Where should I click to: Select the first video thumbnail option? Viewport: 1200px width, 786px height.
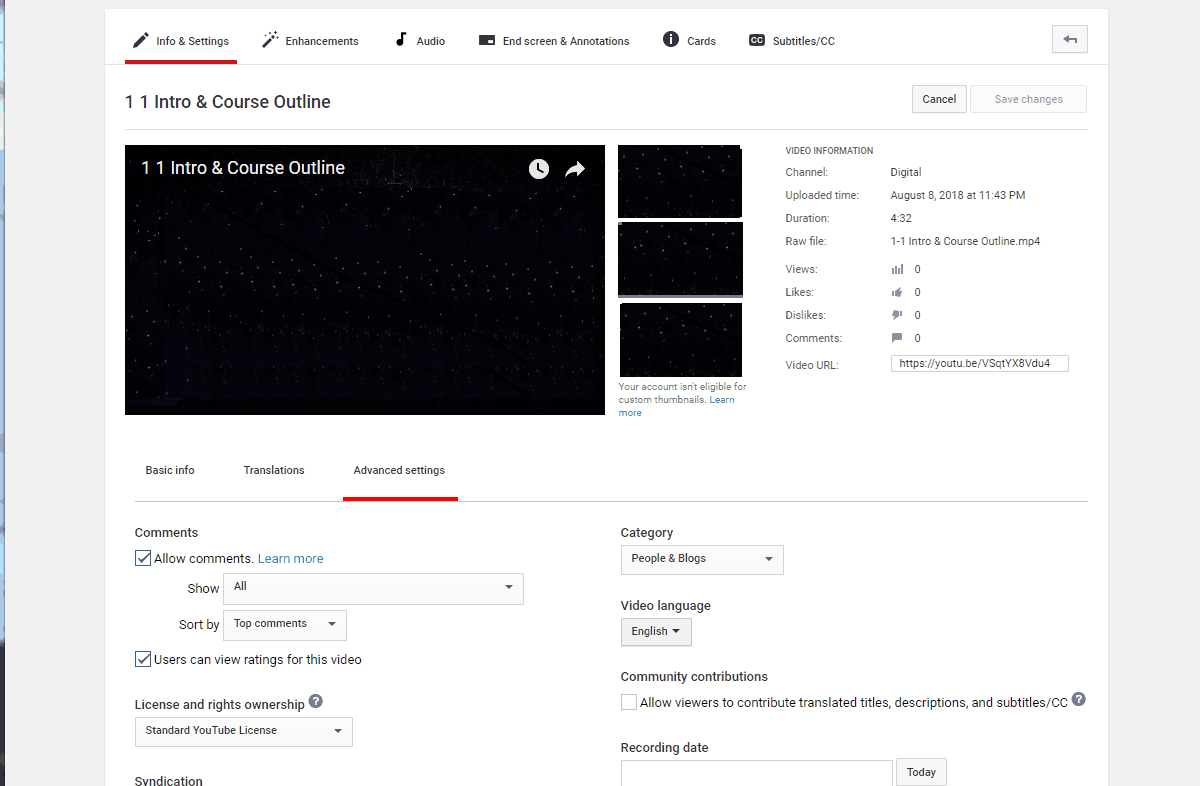point(680,182)
